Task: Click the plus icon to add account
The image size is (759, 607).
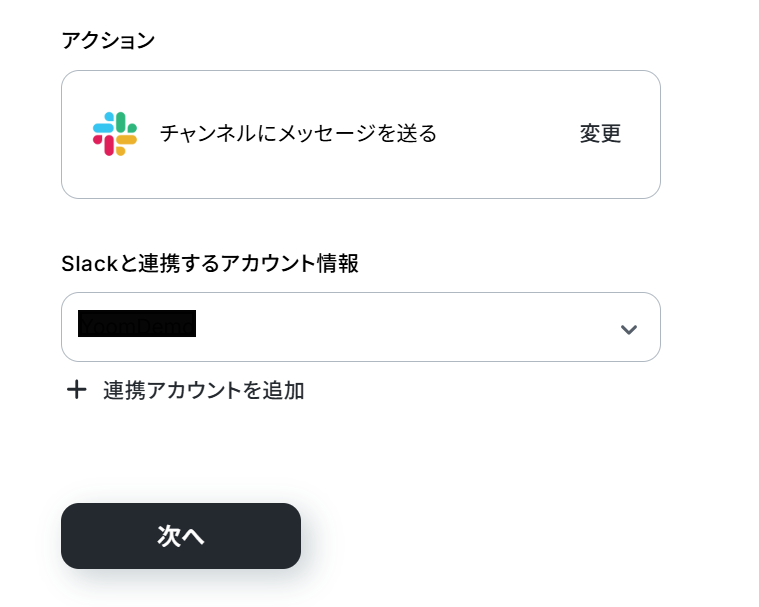Action: [76, 390]
